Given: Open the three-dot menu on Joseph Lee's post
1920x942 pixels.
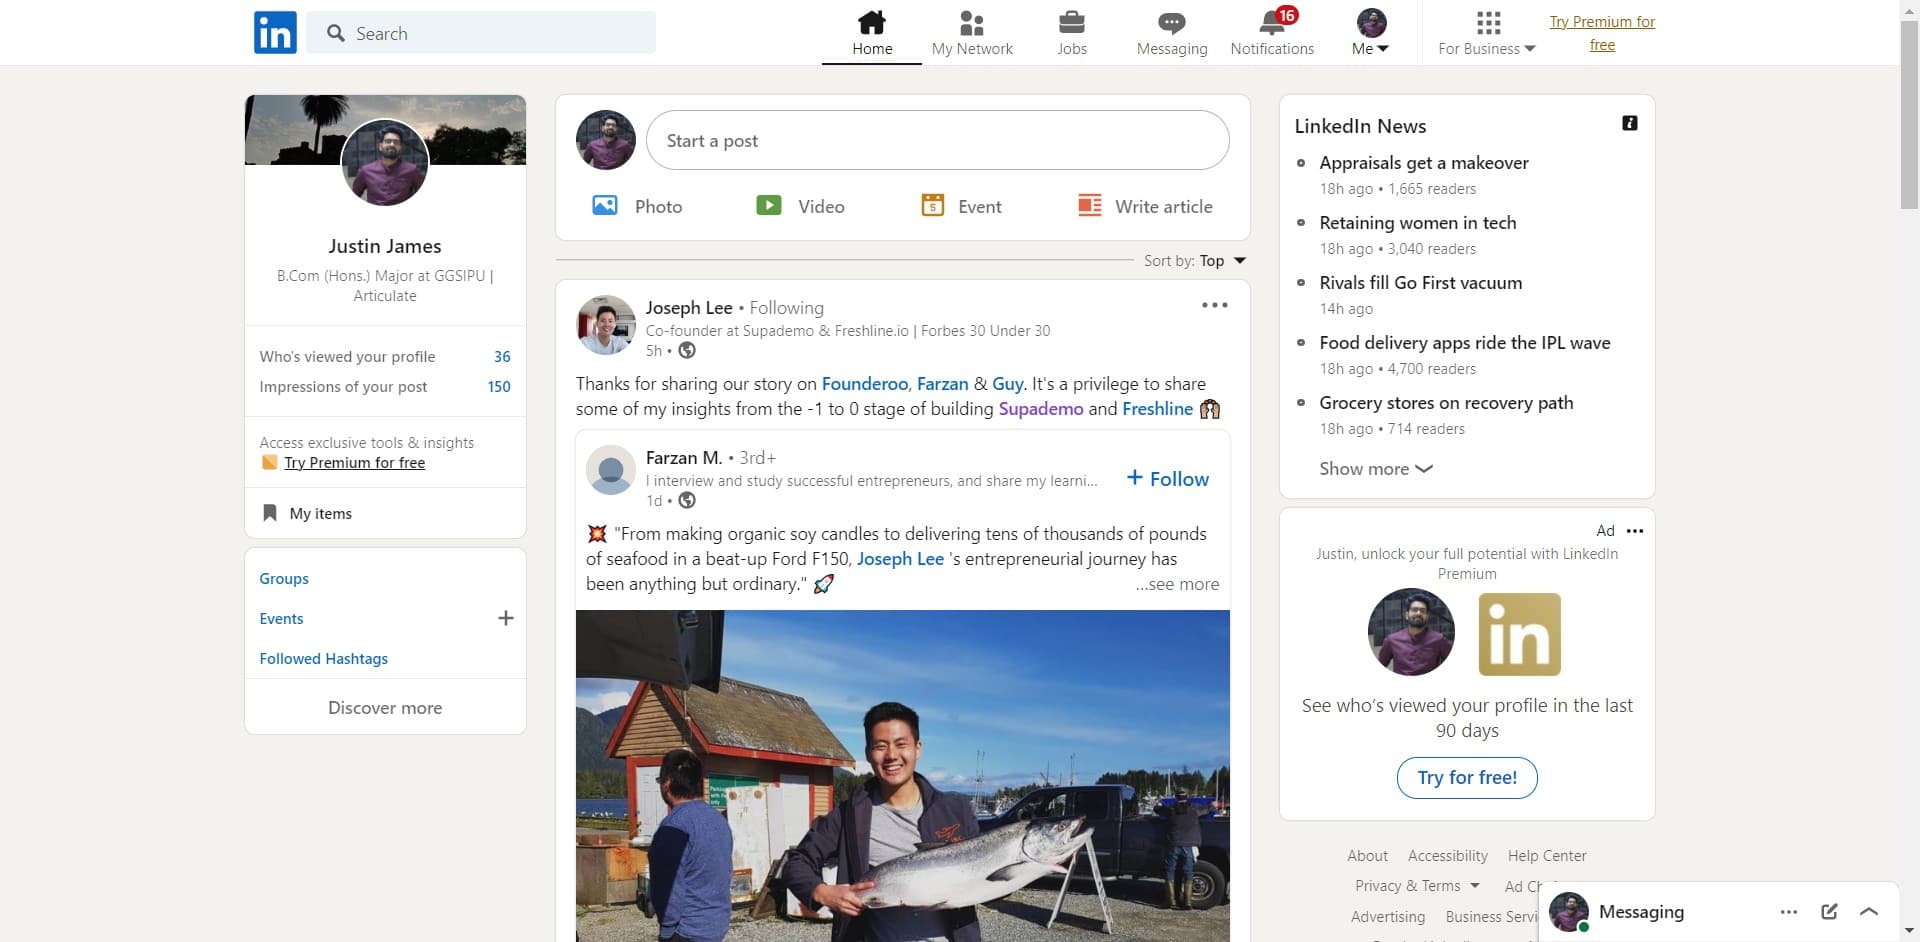Looking at the screenshot, I should pos(1214,306).
